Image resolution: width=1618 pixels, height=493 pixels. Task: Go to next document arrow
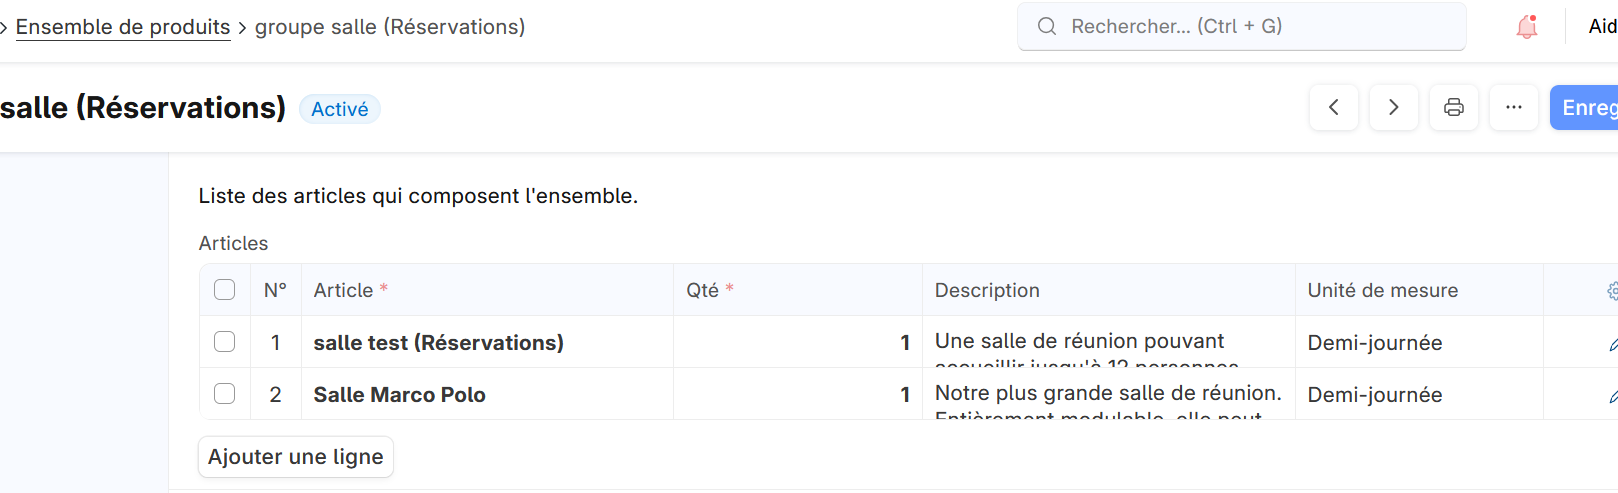[1394, 107]
